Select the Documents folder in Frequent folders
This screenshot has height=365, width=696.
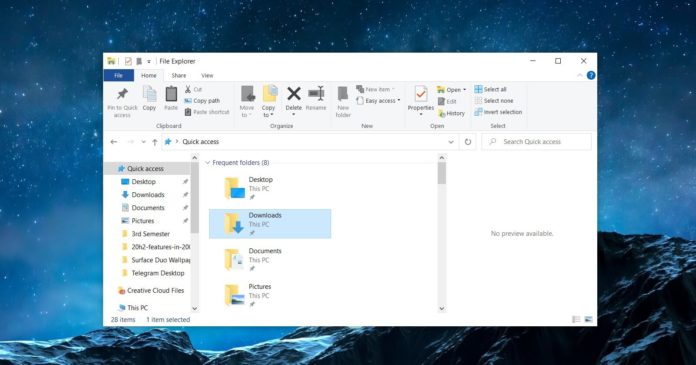click(x=270, y=259)
